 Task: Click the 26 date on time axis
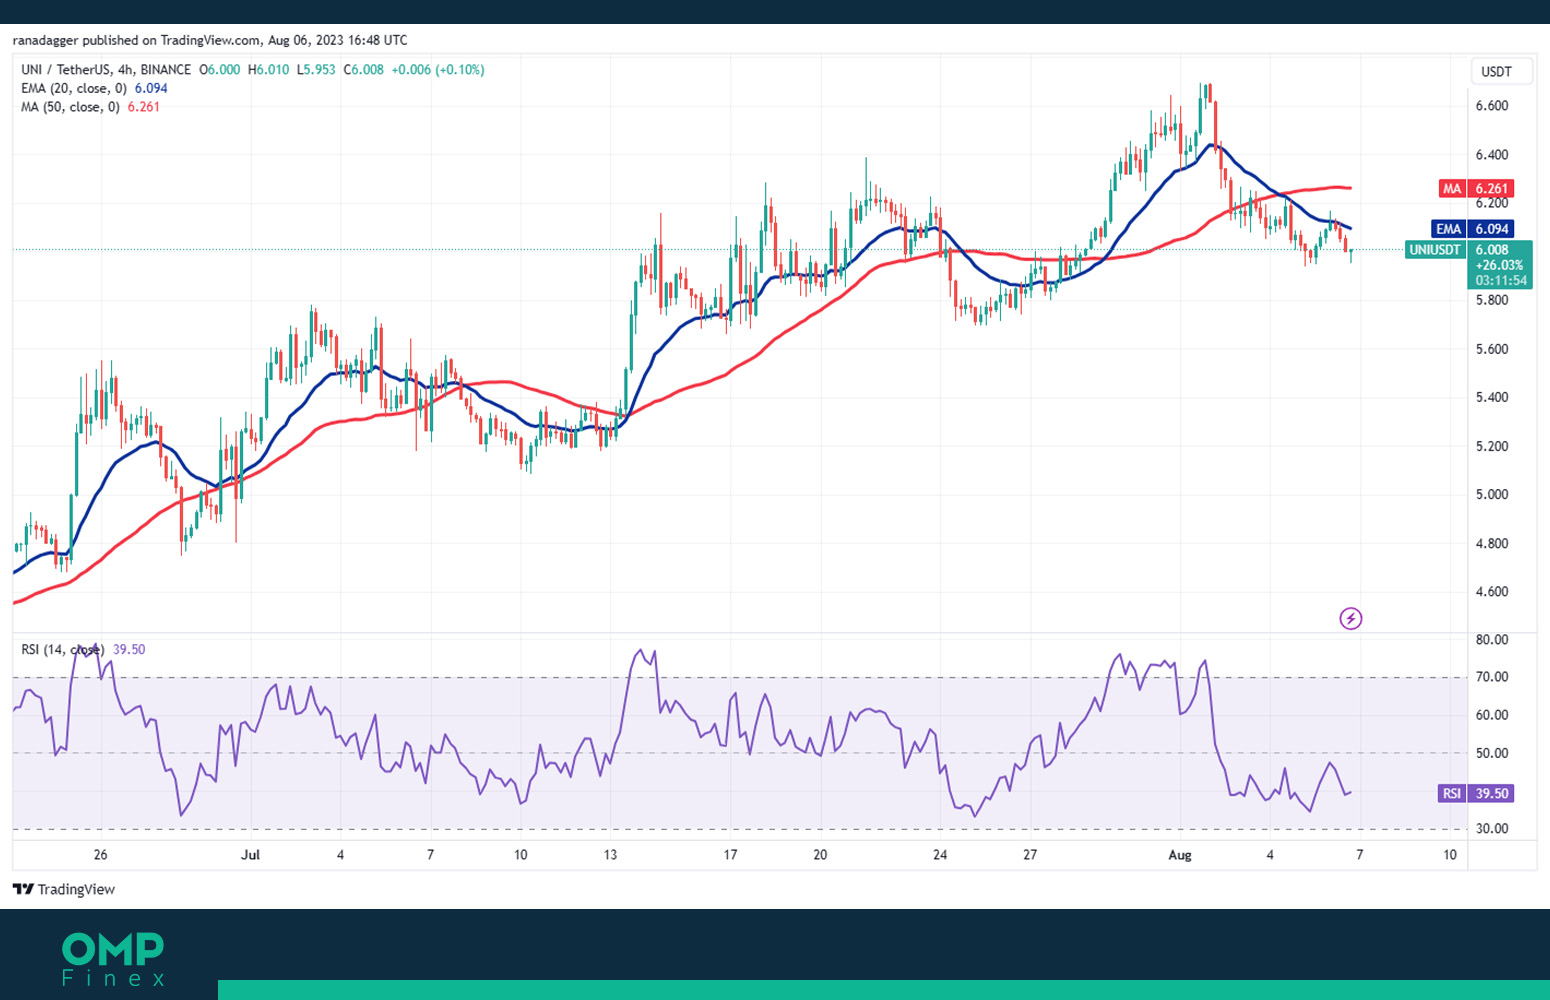[x=100, y=855]
